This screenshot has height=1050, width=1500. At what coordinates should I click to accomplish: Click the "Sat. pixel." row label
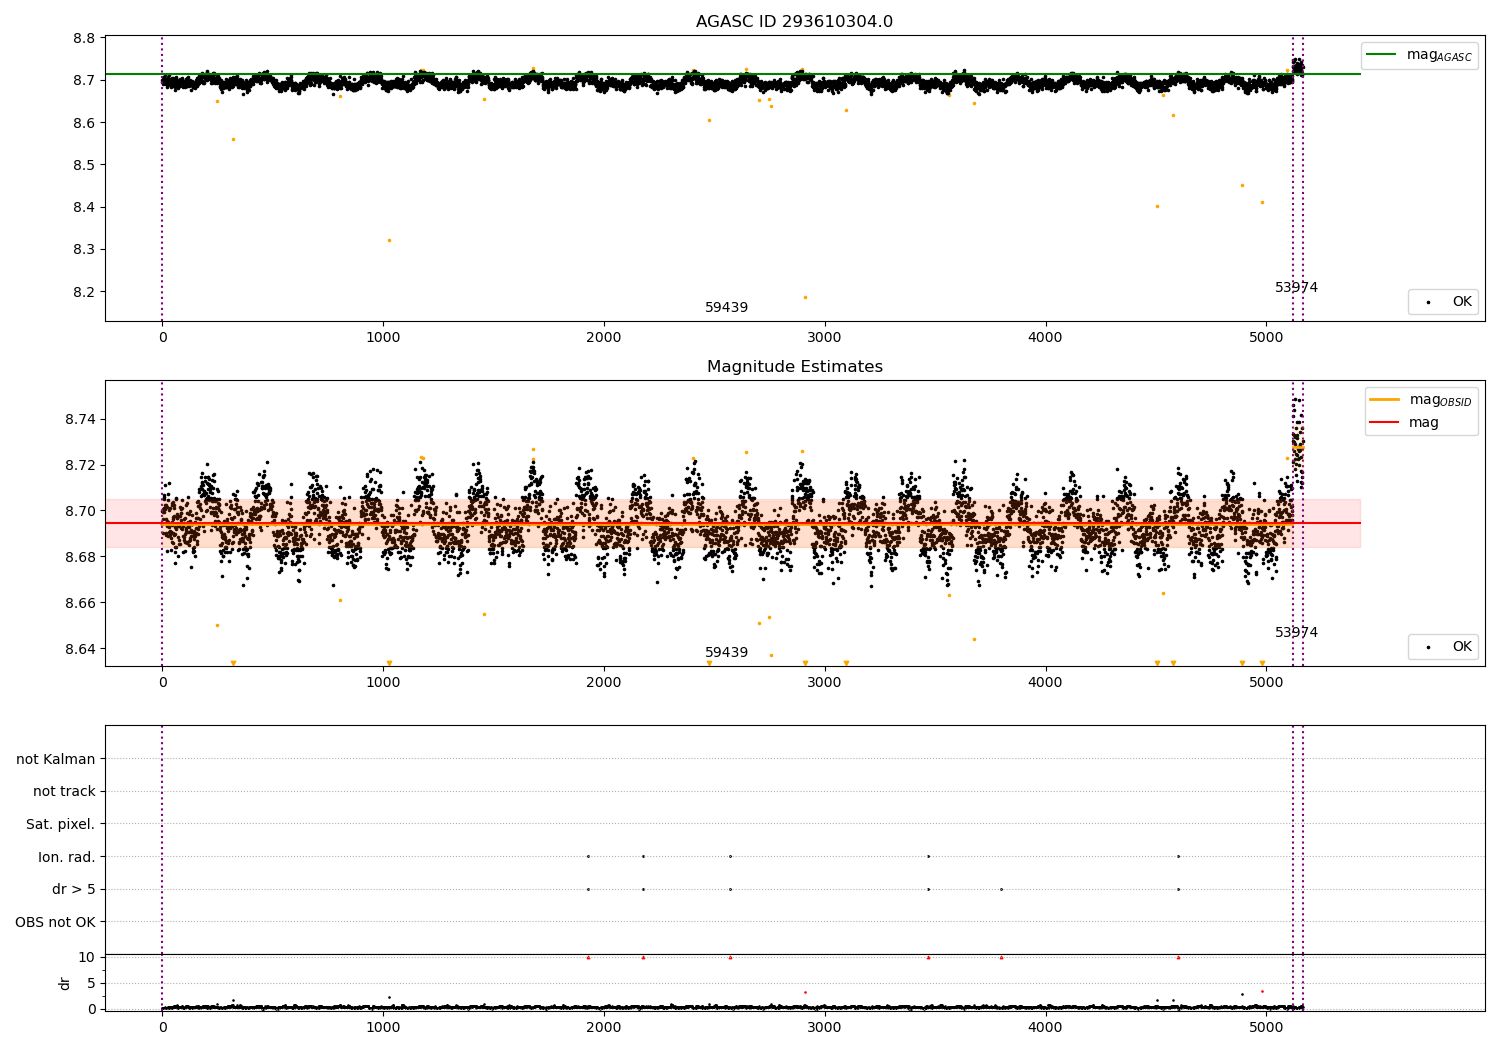(x=61, y=825)
